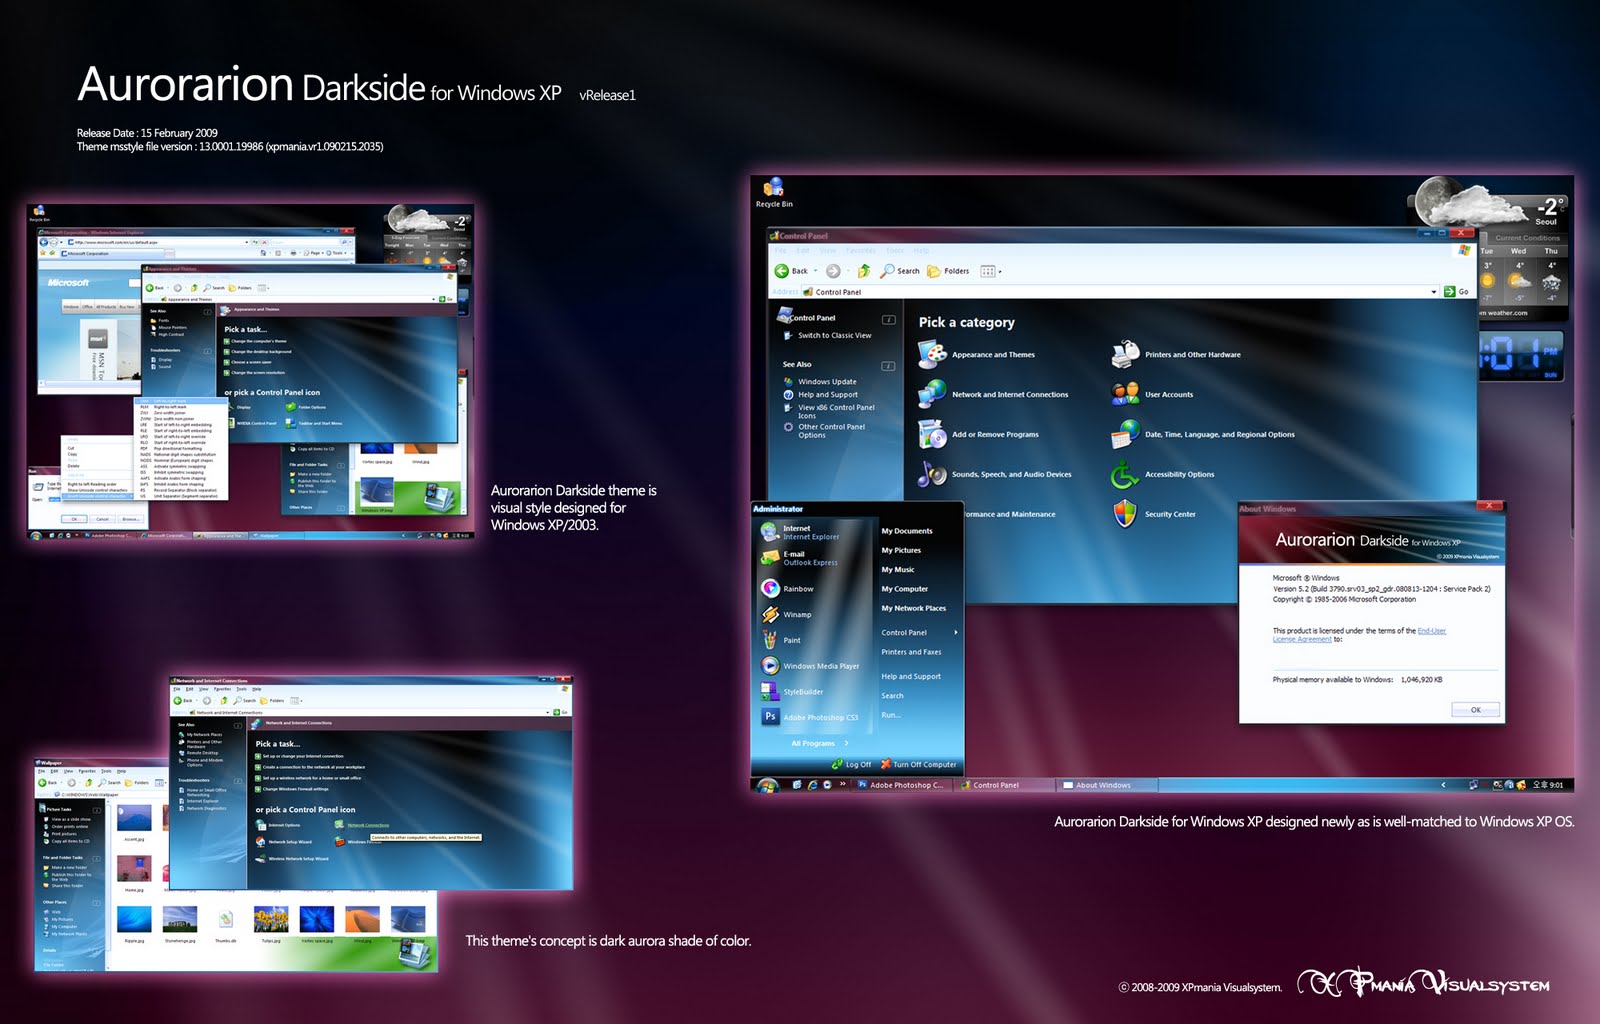Launch Internet Explorer from Start menu
Screen dimensions: 1600x1024
click(812, 532)
